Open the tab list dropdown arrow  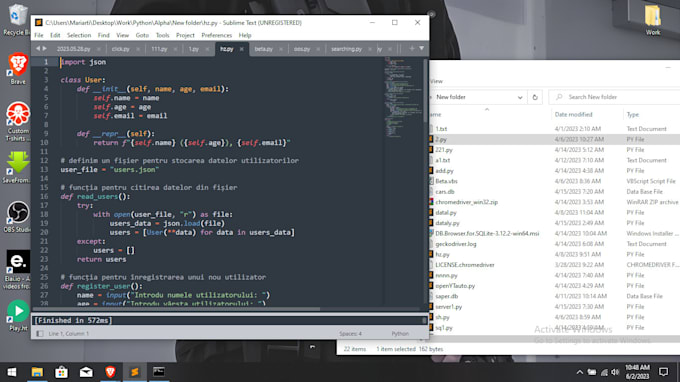pyautogui.click(x=422, y=49)
